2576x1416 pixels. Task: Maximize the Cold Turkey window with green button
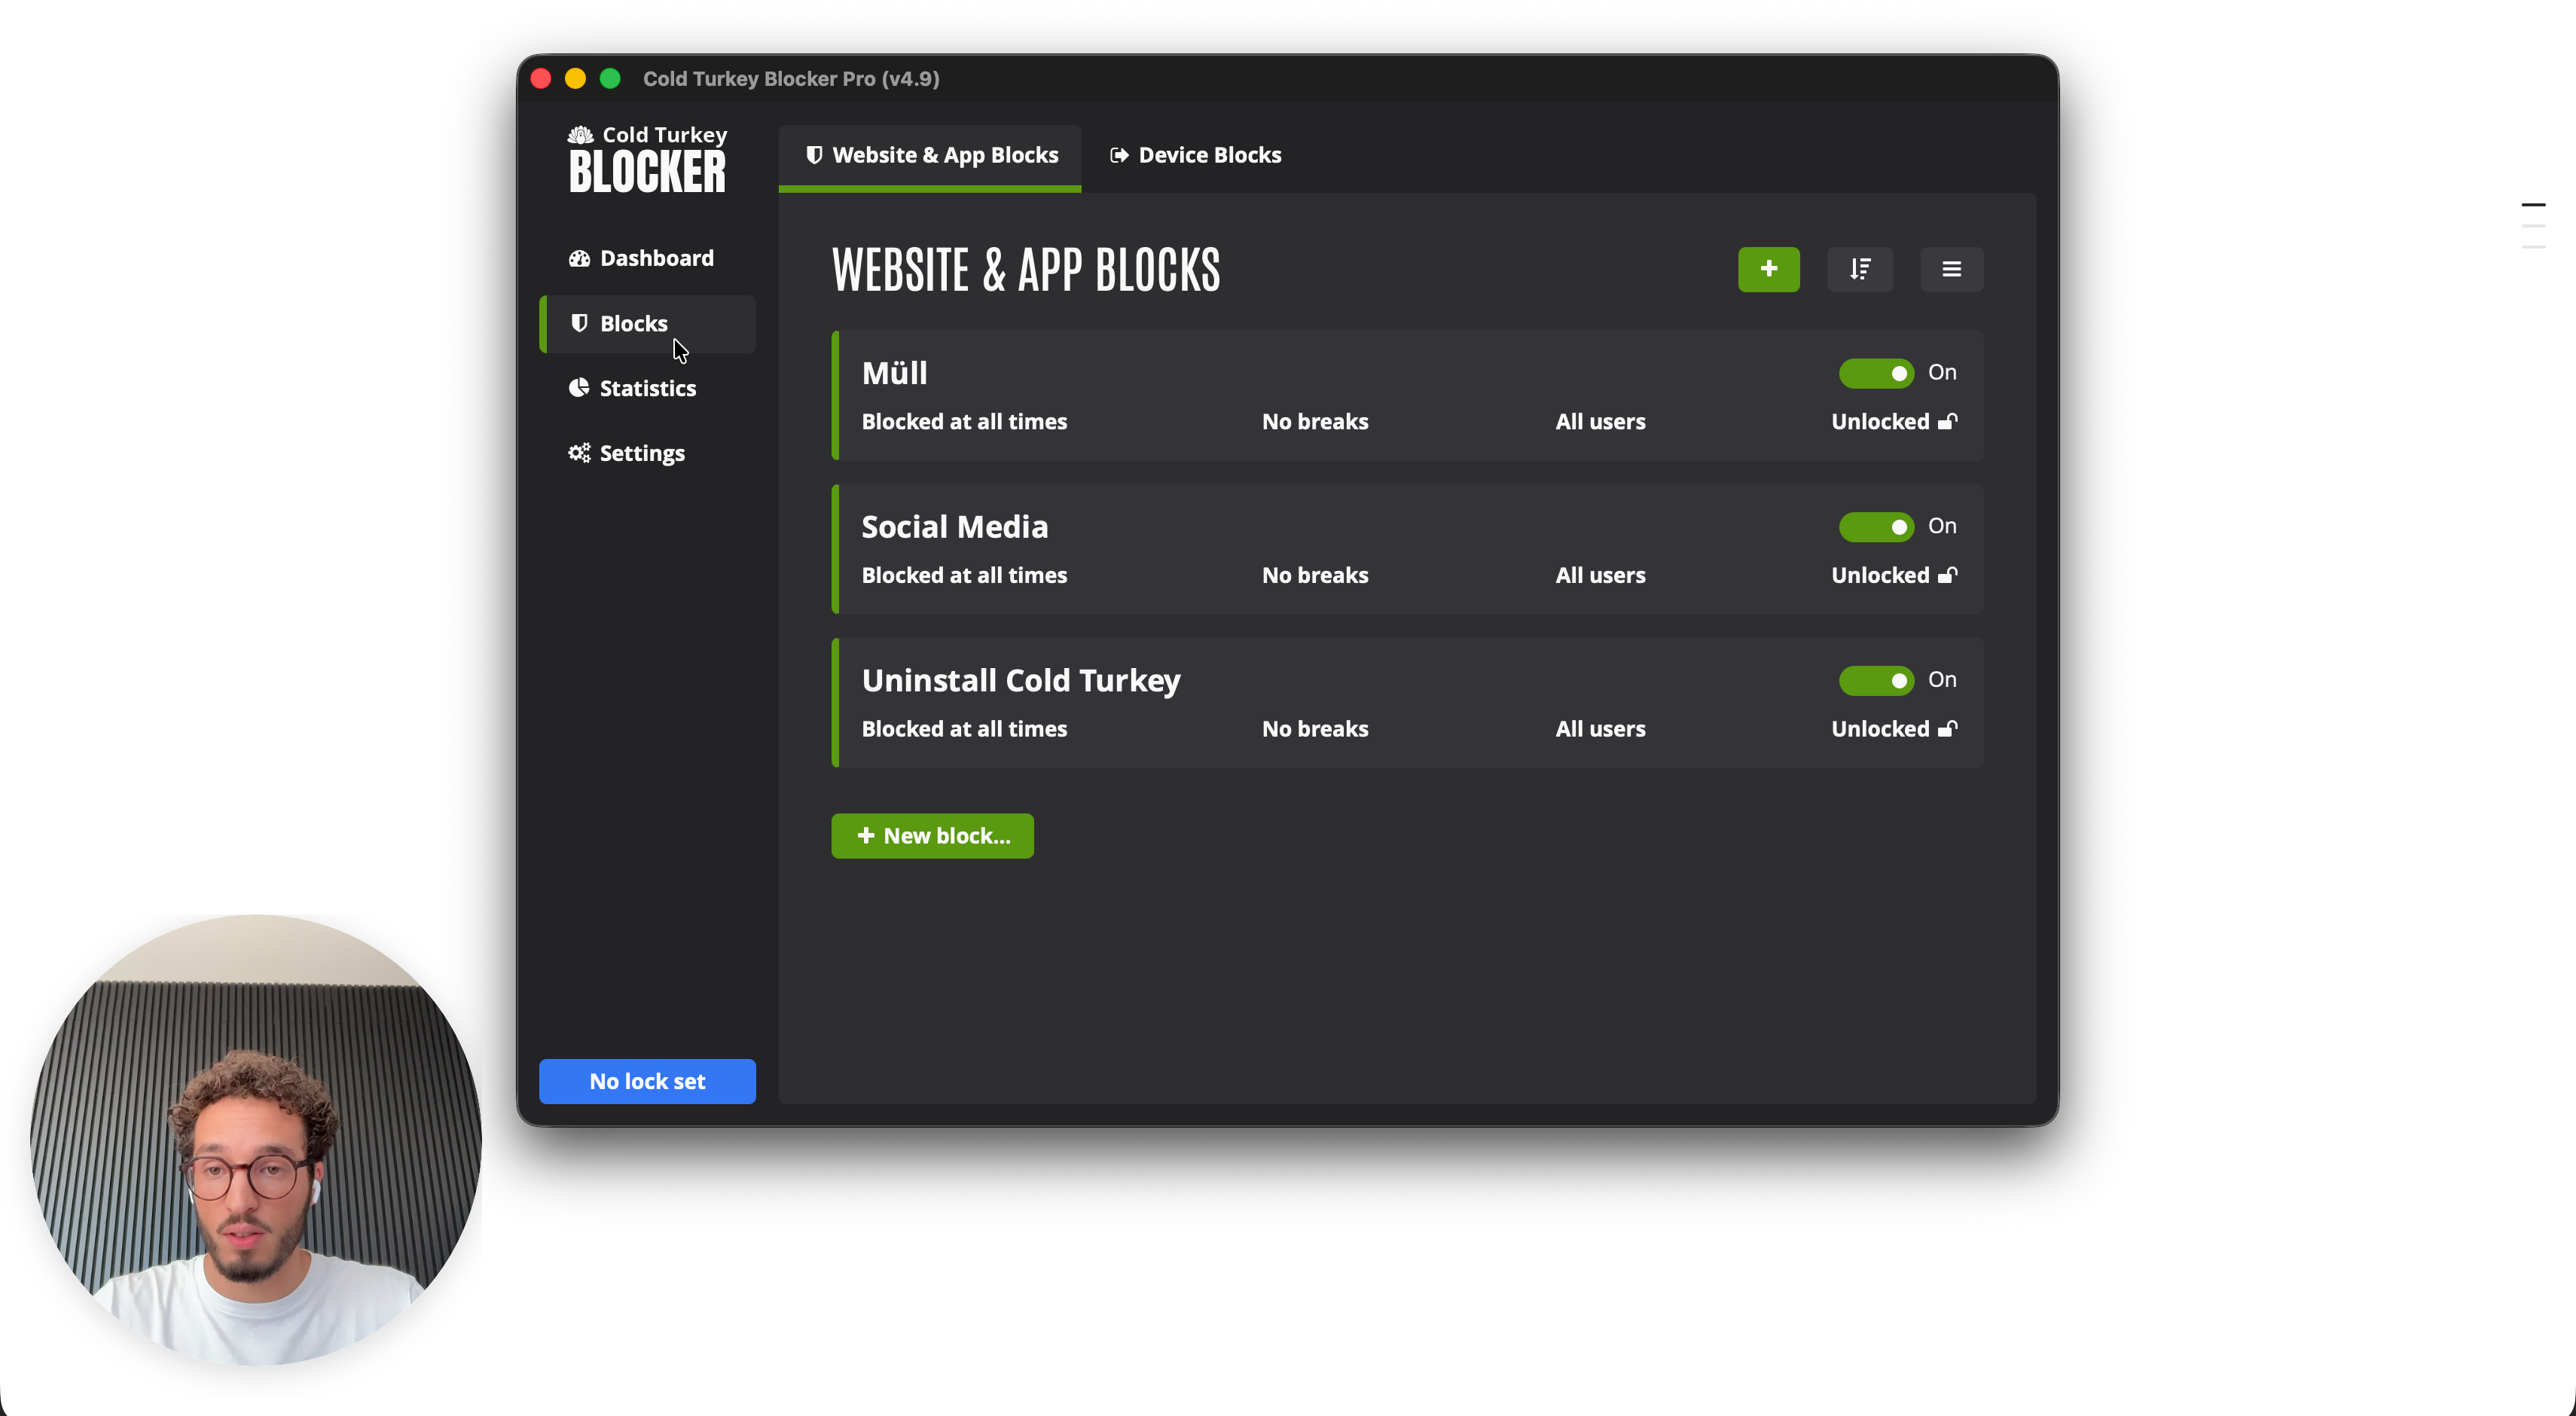[610, 79]
